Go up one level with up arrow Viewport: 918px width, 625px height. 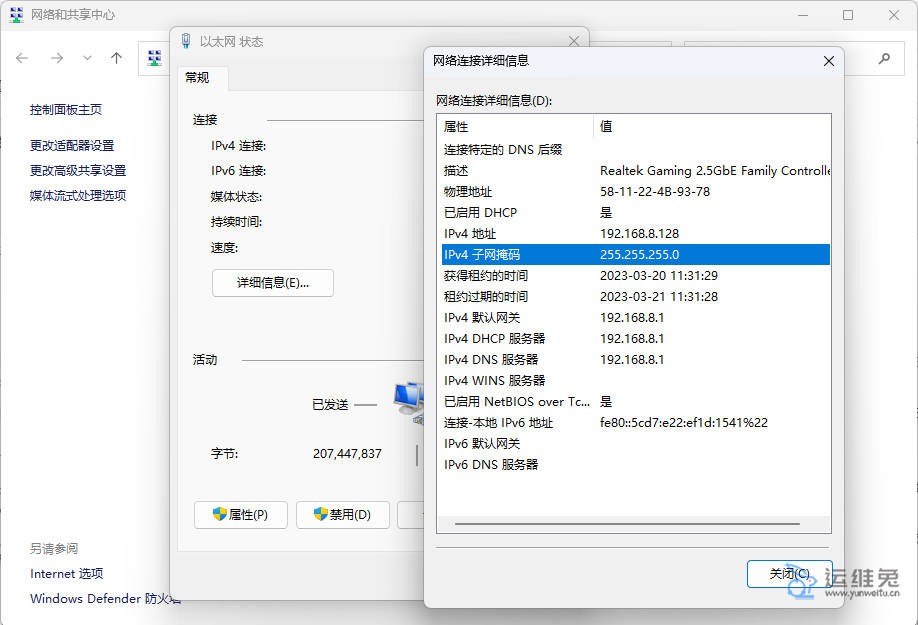pyautogui.click(x=116, y=58)
